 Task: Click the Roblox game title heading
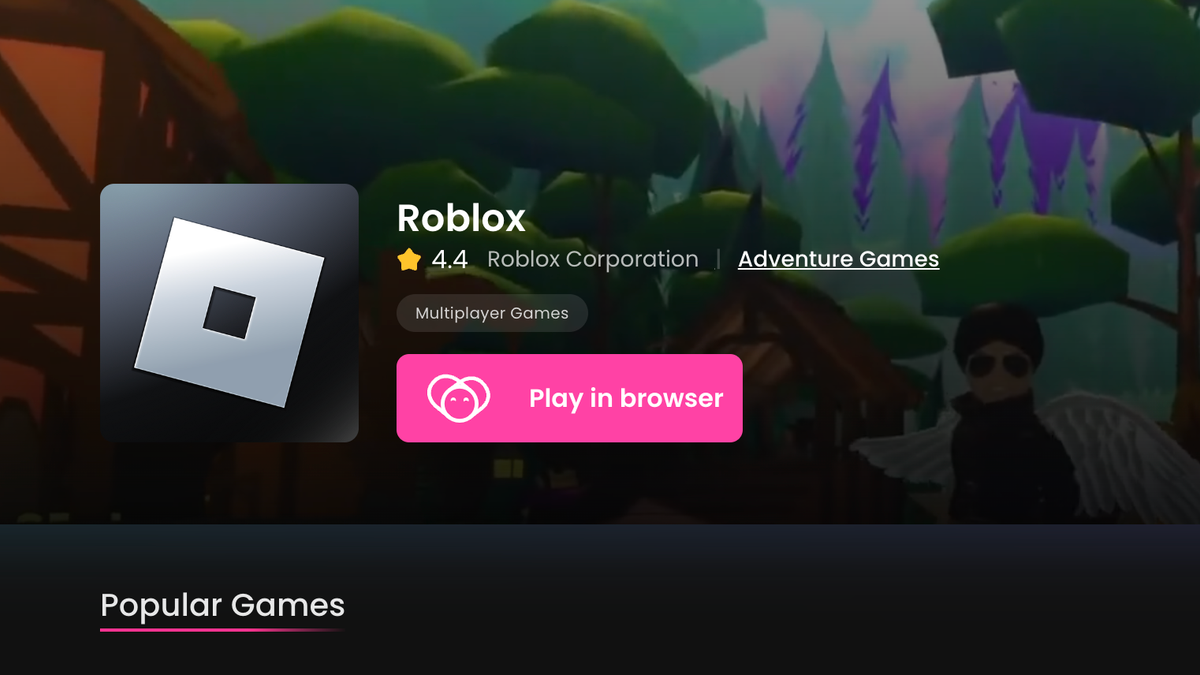pos(461,219)
